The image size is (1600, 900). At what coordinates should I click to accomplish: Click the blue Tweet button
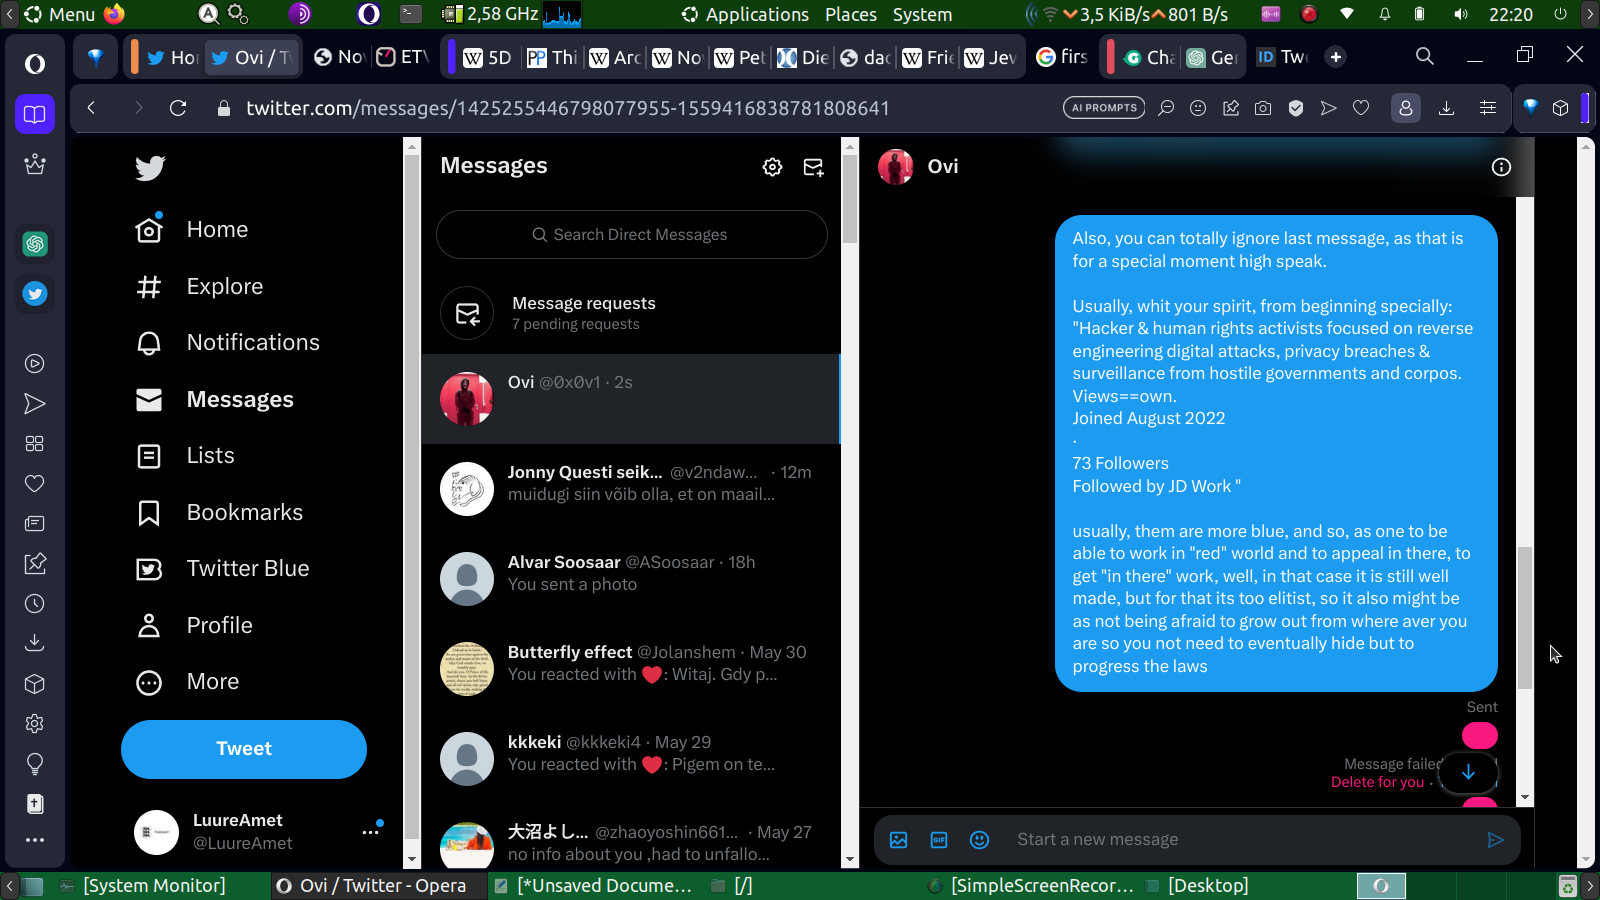click(x=244, y=749)
